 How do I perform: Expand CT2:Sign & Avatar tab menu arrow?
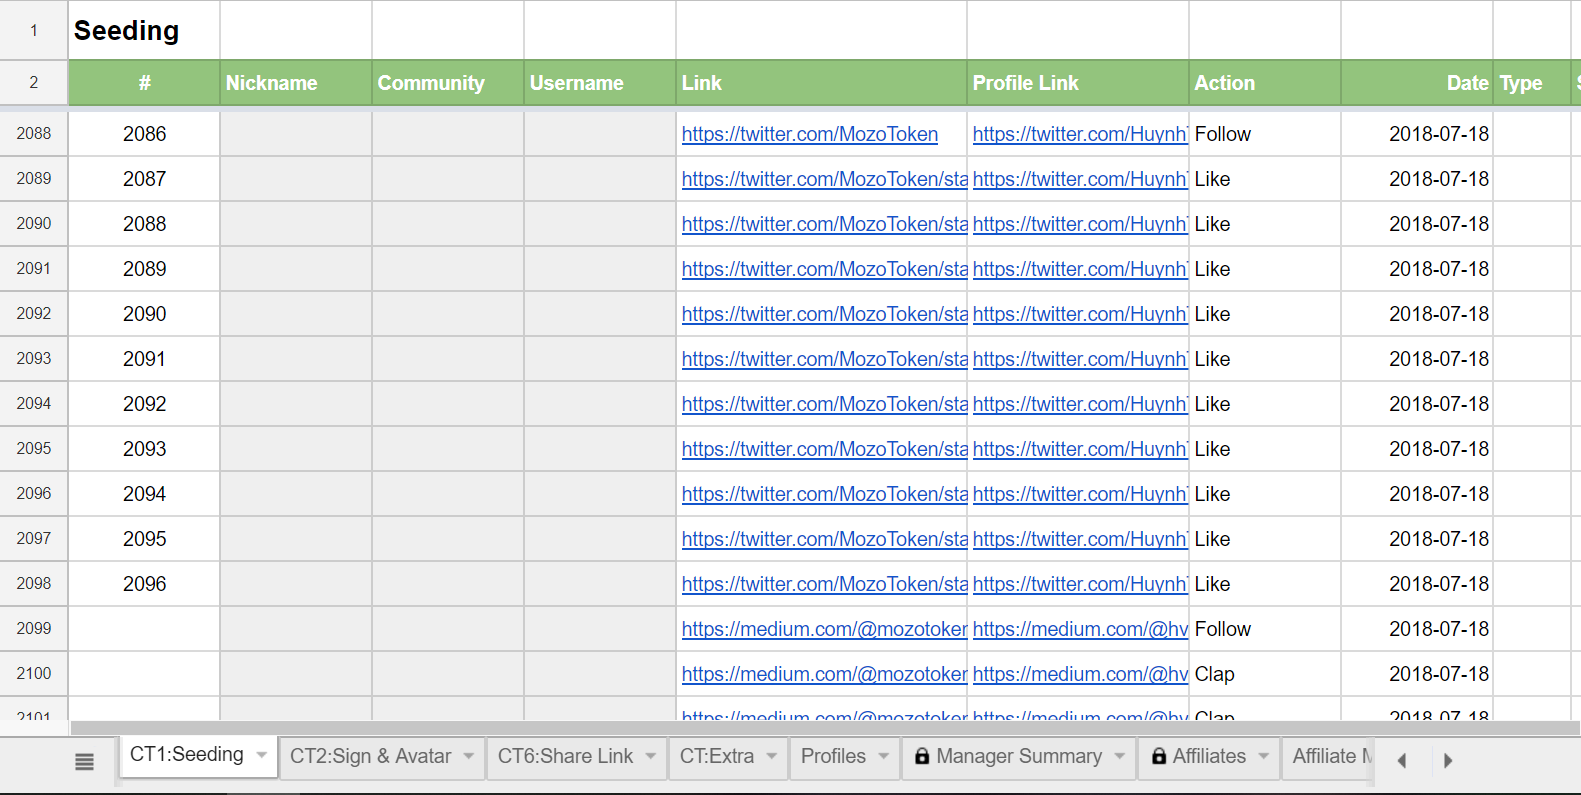(469, 757)
